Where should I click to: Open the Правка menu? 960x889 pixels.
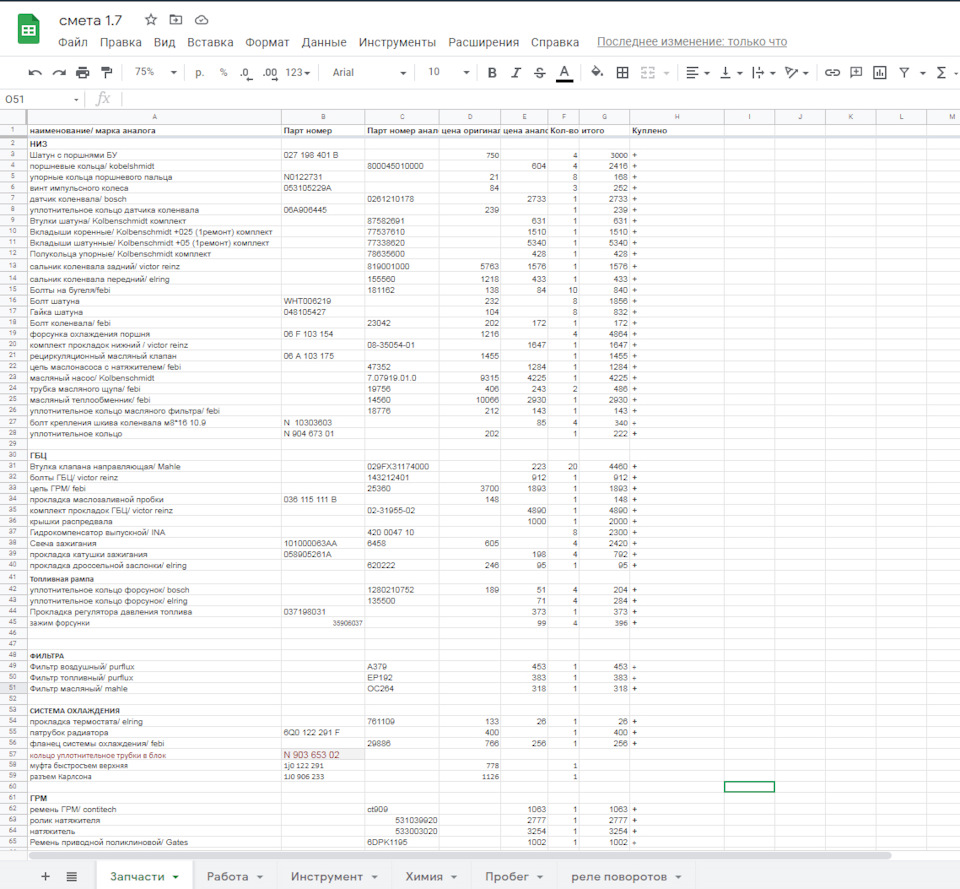coord(121,42)
